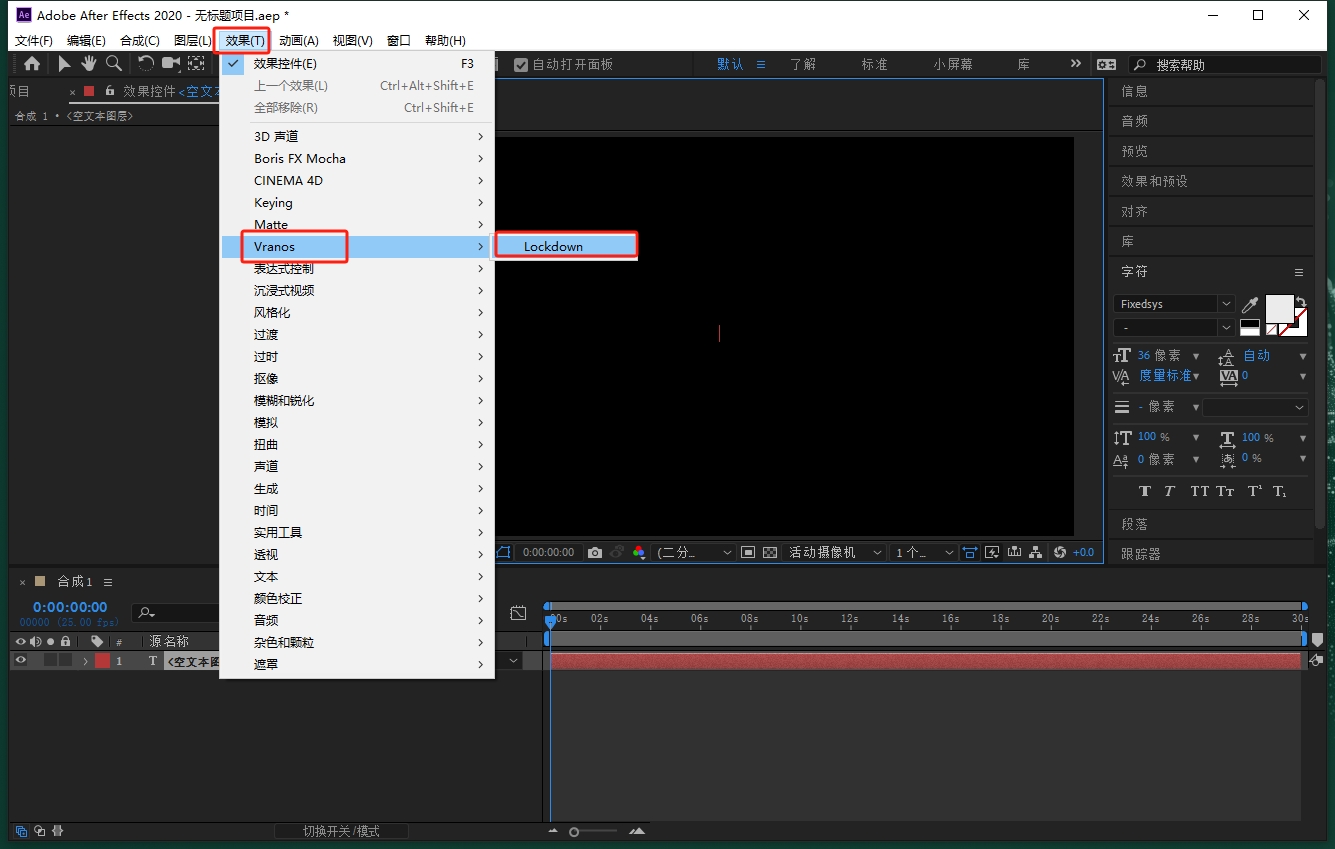1335x849 pixels.
Task: Open the 动画(A) menu
Action: [298, 41]
